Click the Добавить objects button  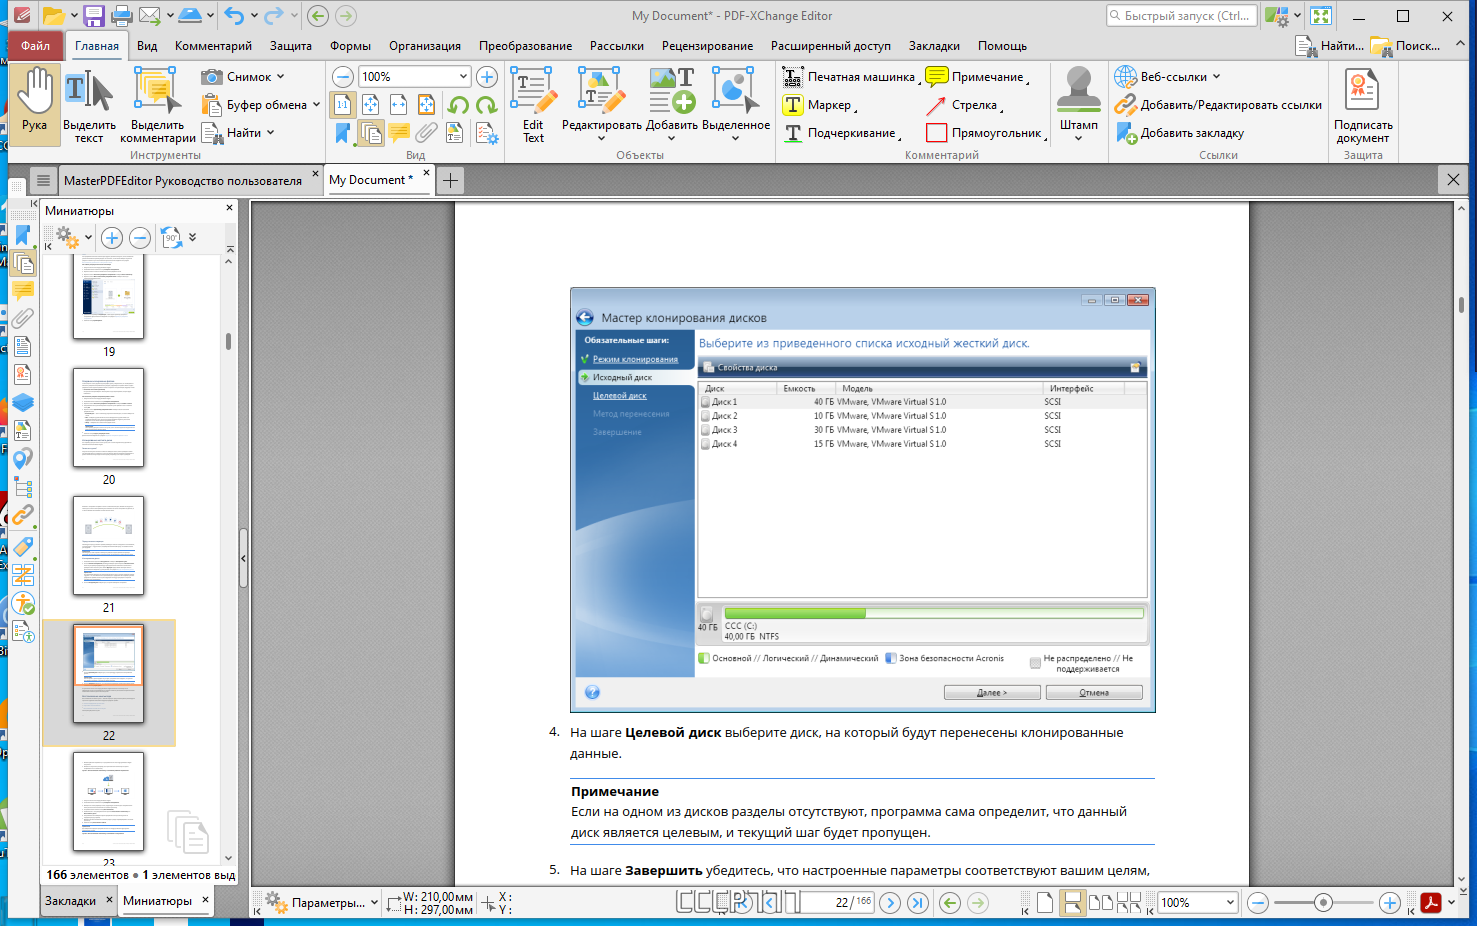(671, 105)
